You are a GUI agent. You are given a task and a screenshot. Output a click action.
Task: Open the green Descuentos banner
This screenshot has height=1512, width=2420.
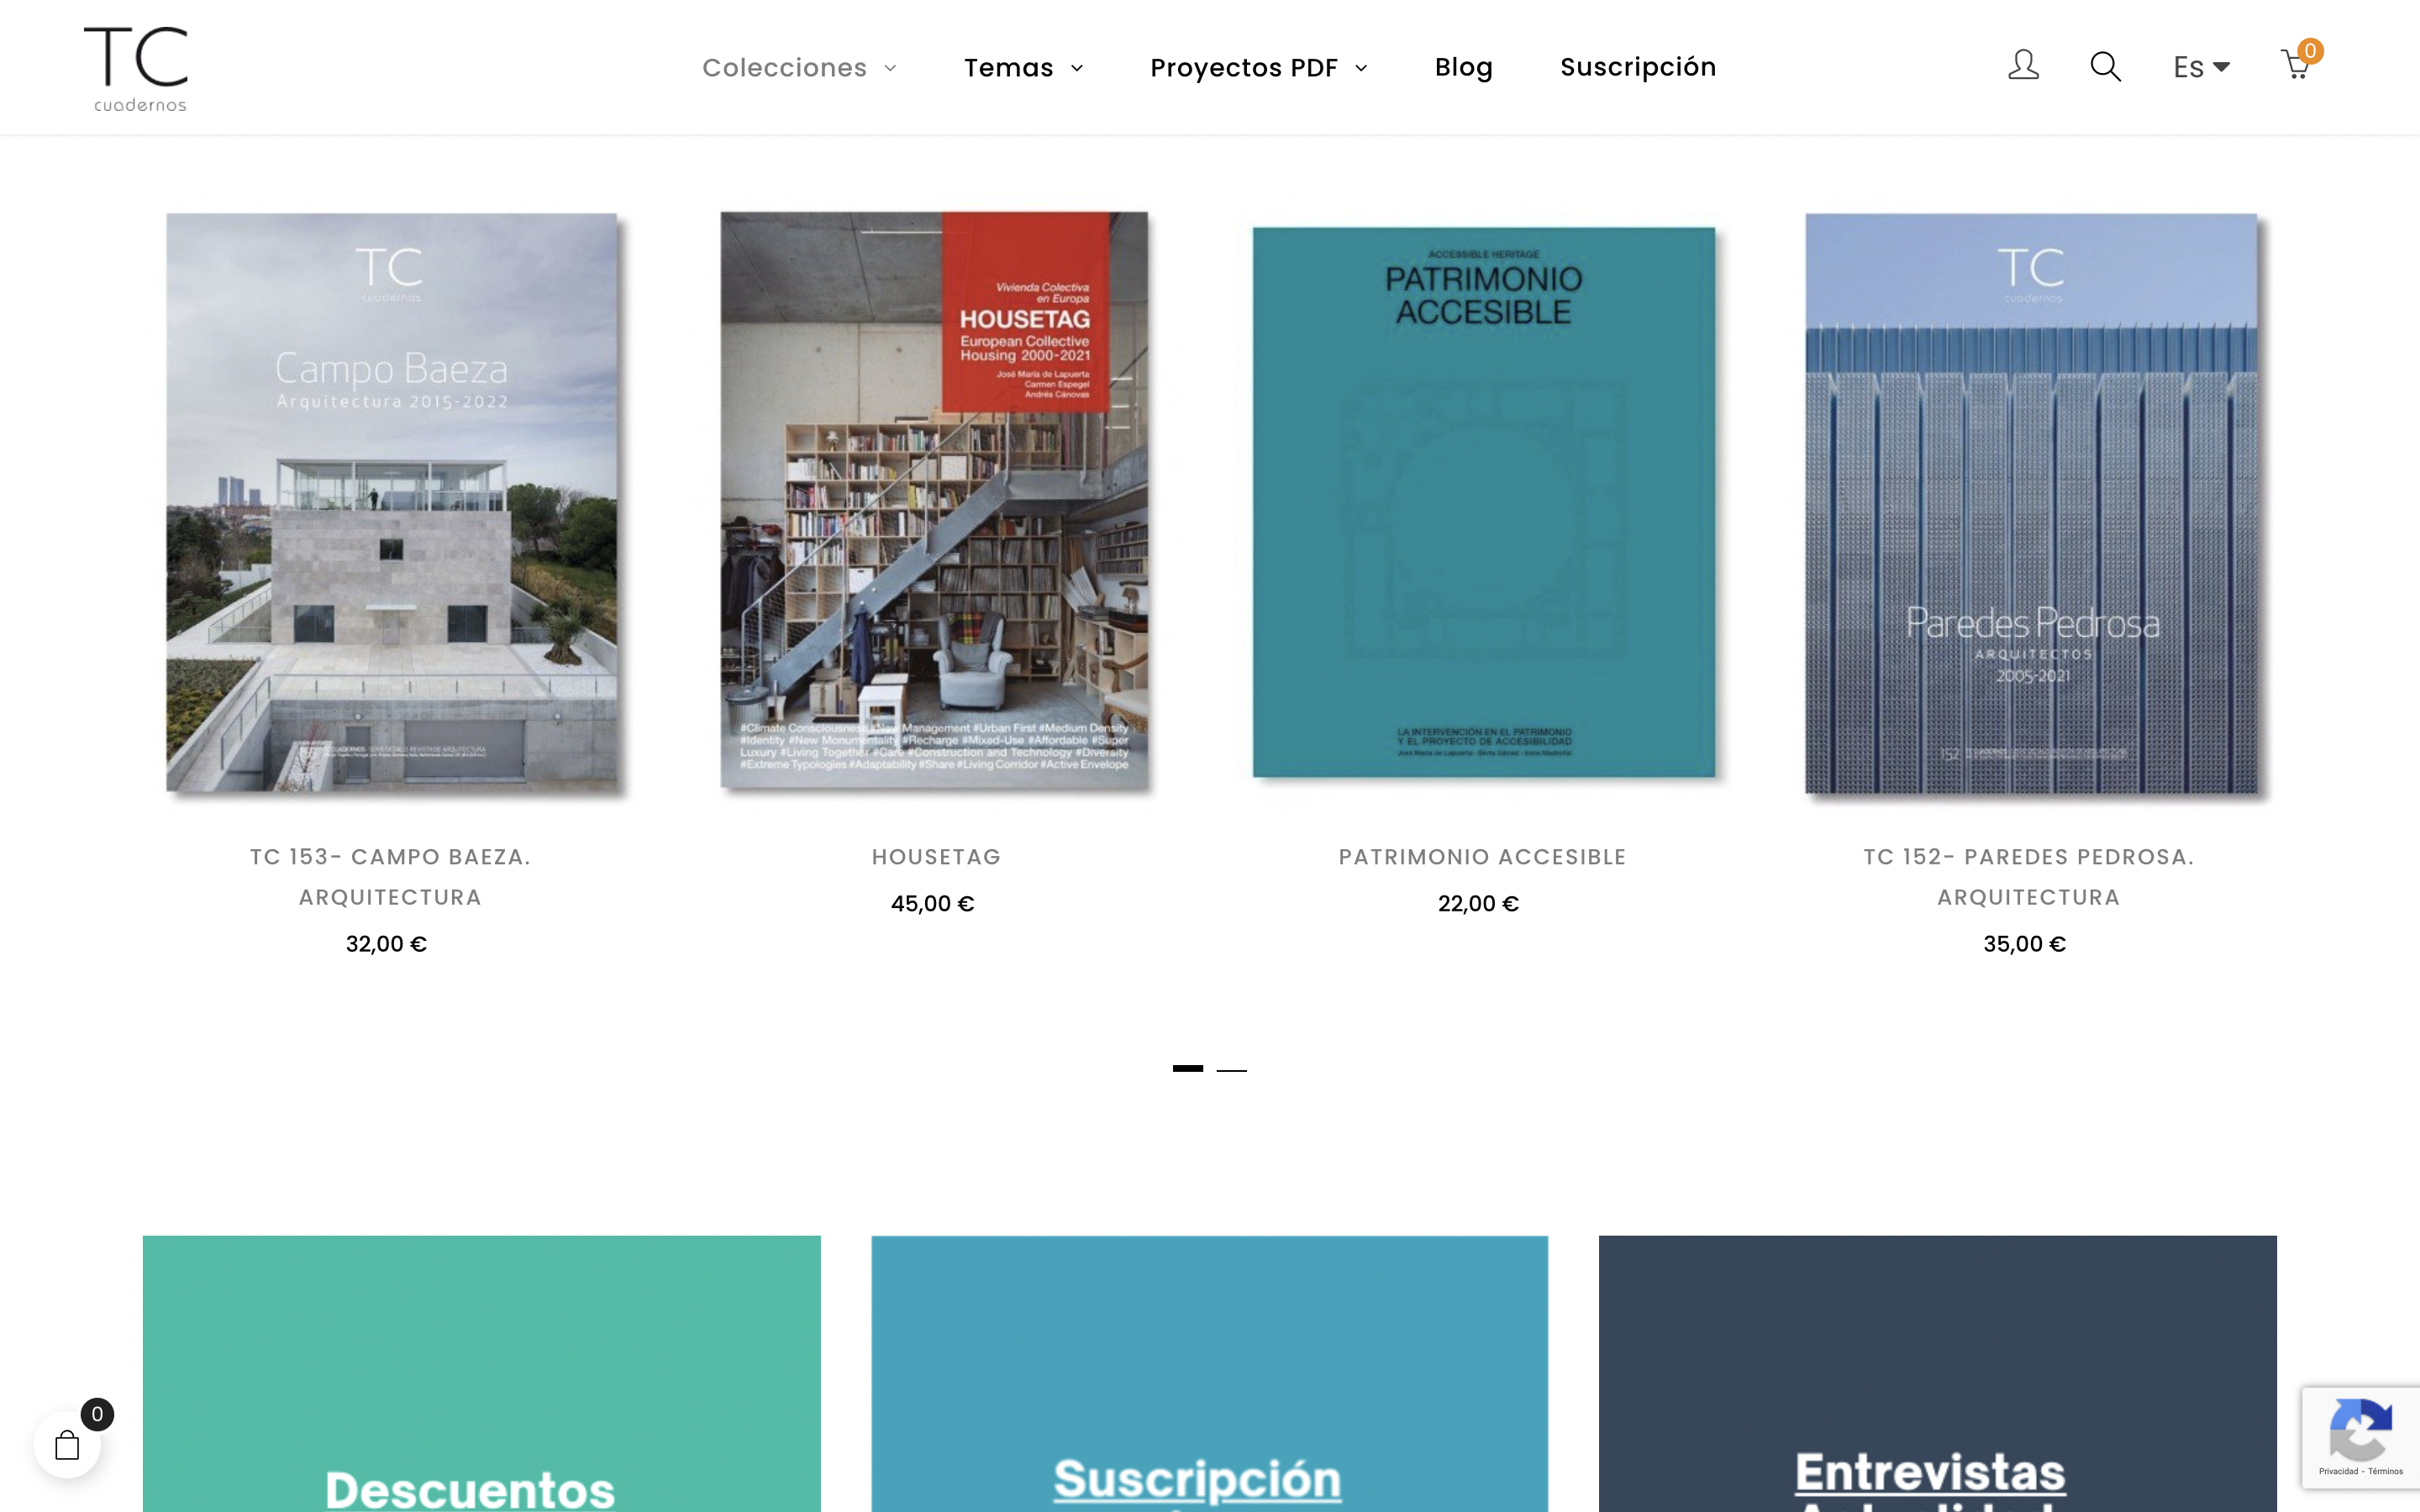tap(481, 1373)
